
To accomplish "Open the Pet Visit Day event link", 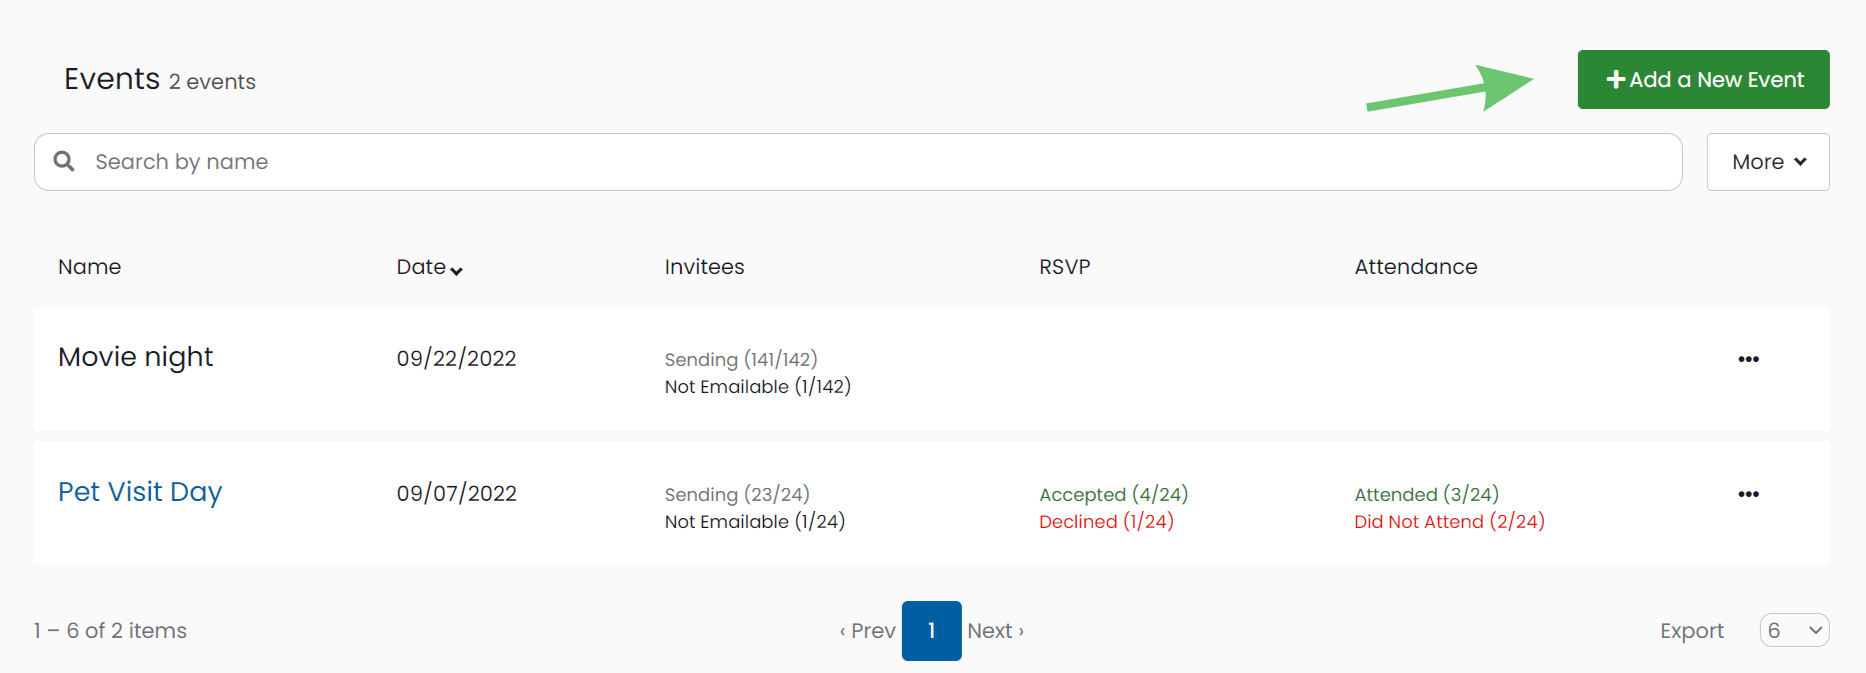I will (140, 492).
